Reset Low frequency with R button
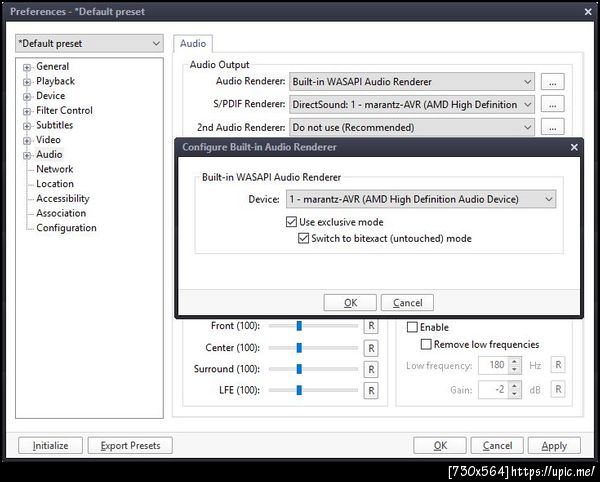 click(x=558, y=365)
